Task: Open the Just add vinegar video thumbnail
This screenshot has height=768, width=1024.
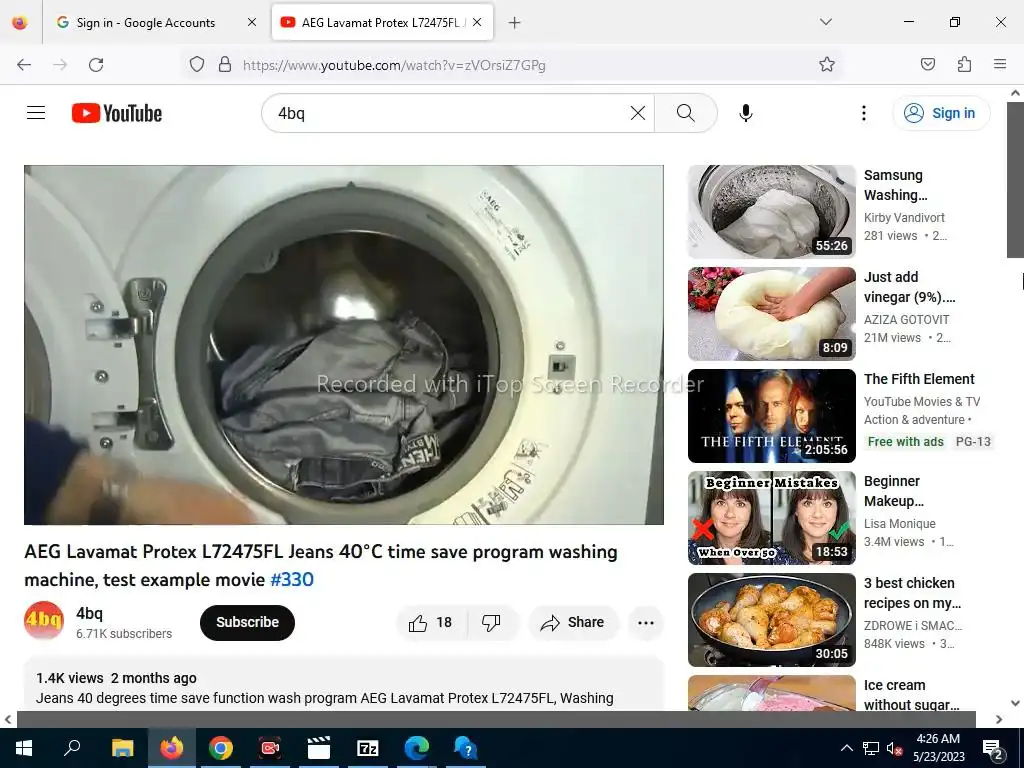Action: click(772, 313)
